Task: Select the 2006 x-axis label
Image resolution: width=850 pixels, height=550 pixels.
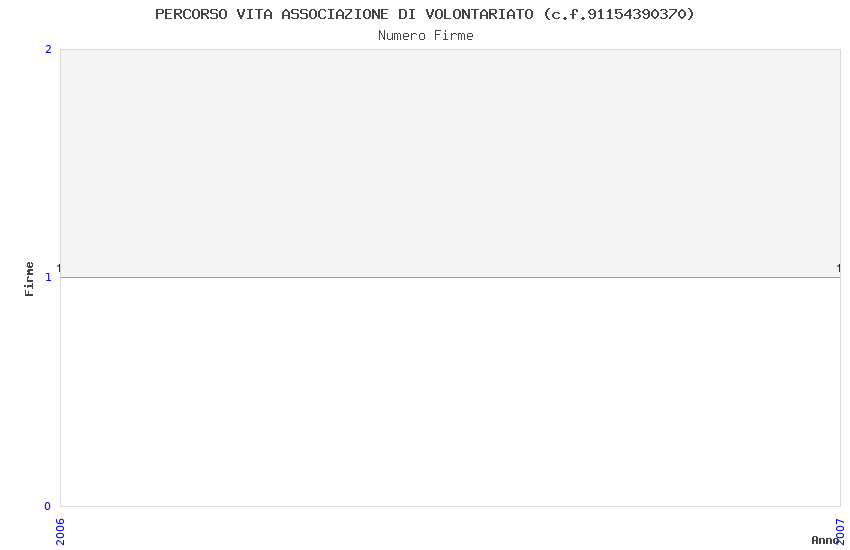Action: pos(60,532)
